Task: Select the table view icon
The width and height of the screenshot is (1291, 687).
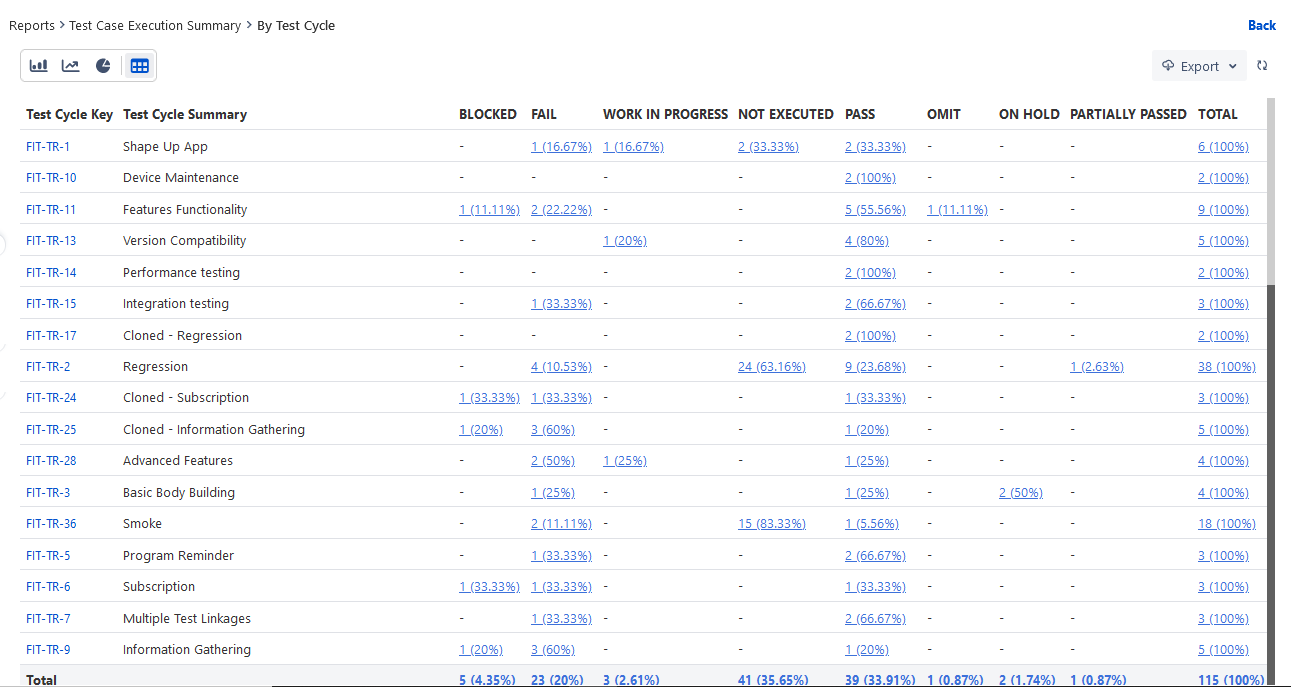Action: tap(139, 65)
